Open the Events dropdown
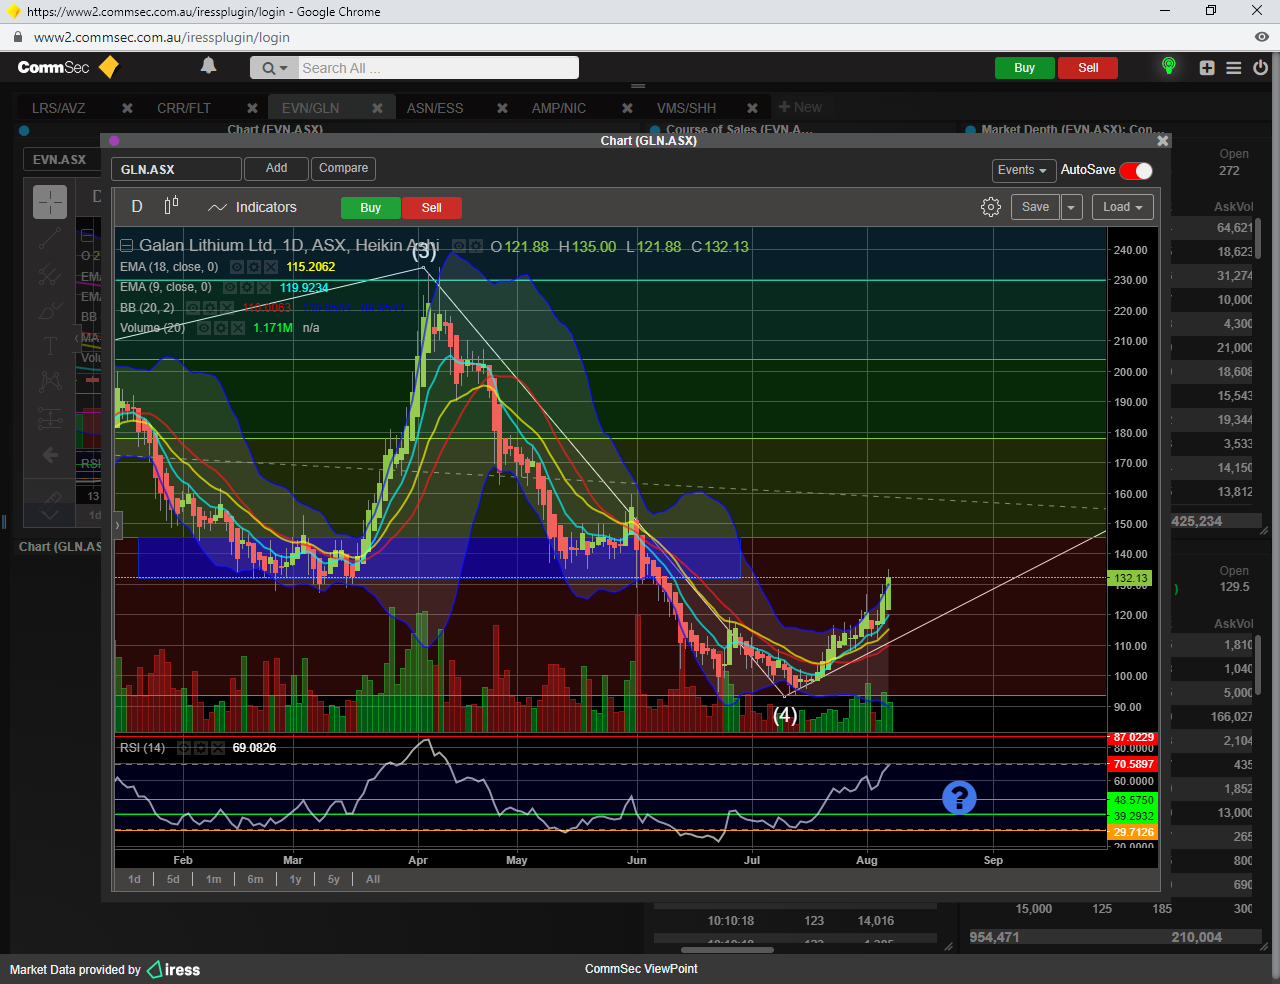This screenshot has width=1280, height=984. tap(1023, 170)
